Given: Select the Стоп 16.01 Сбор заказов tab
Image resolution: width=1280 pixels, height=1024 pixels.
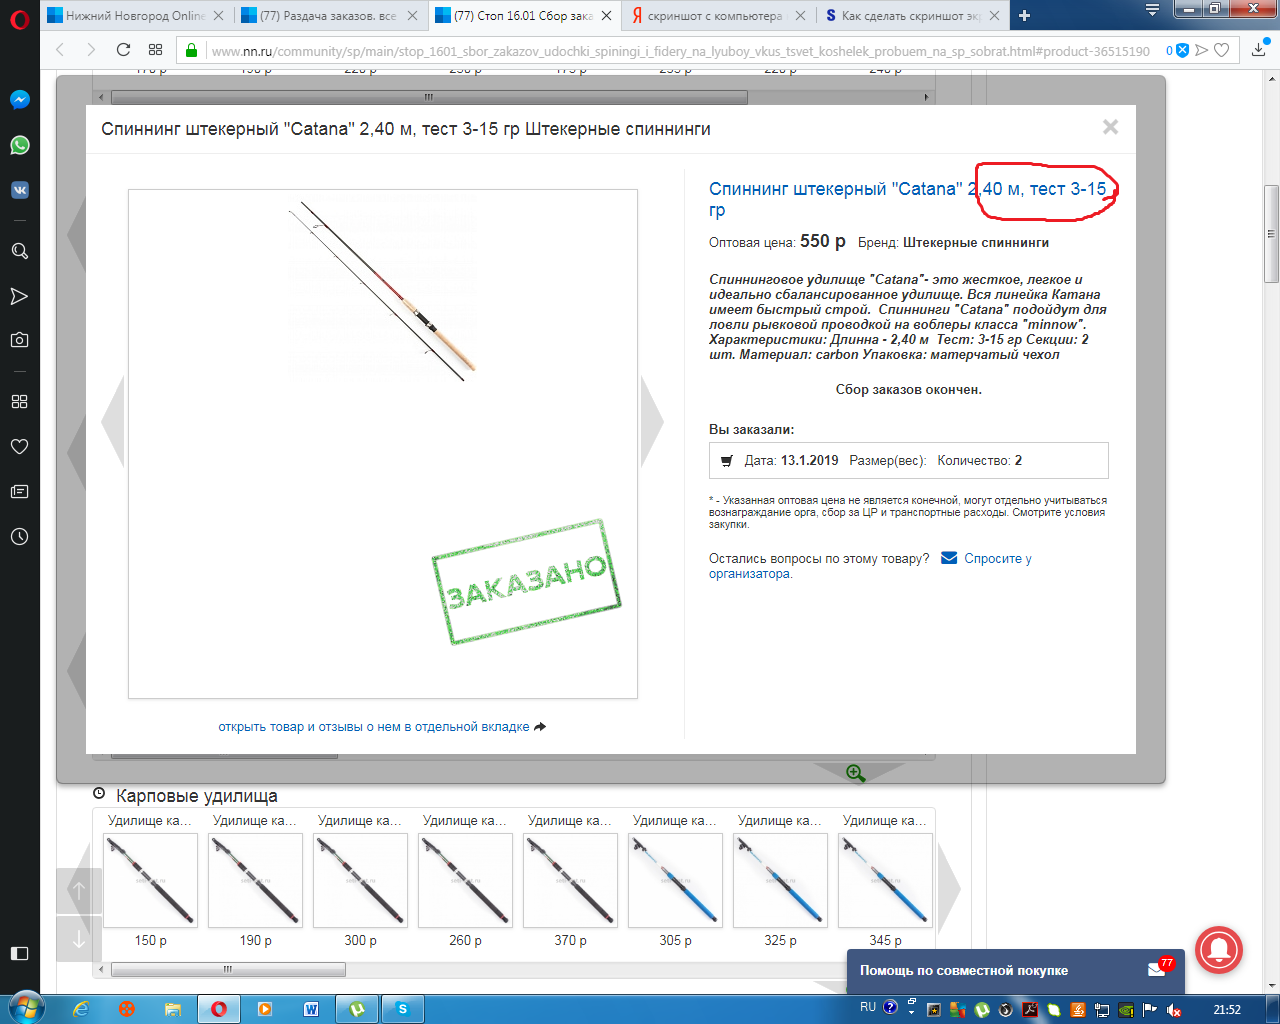Looking at the screenshot, I should [x=524, y=16].
